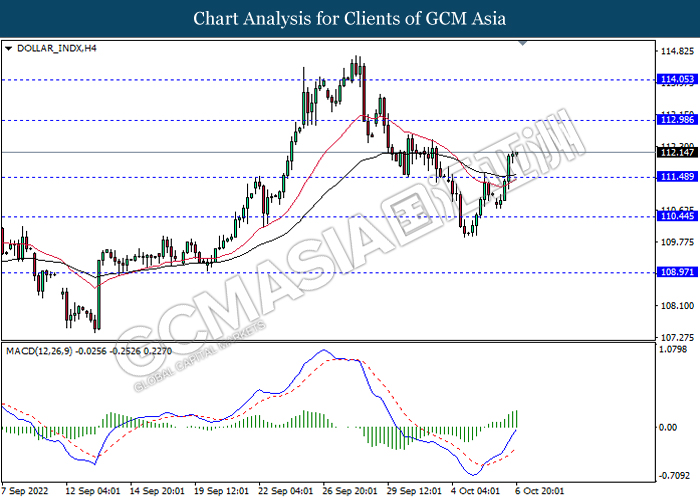700x500 pixels.
Task: Click the MACD zero level 0.00
Action: [x=668, y=428]
